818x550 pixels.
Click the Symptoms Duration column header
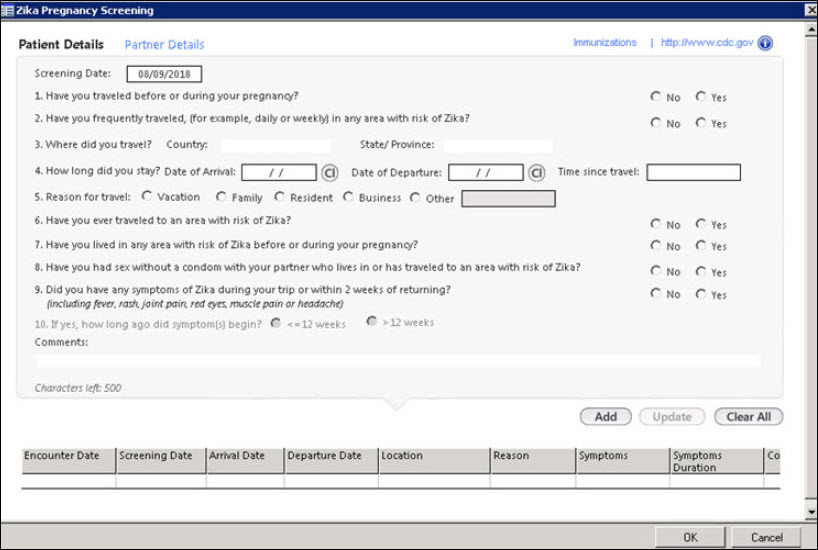[717, 461]
